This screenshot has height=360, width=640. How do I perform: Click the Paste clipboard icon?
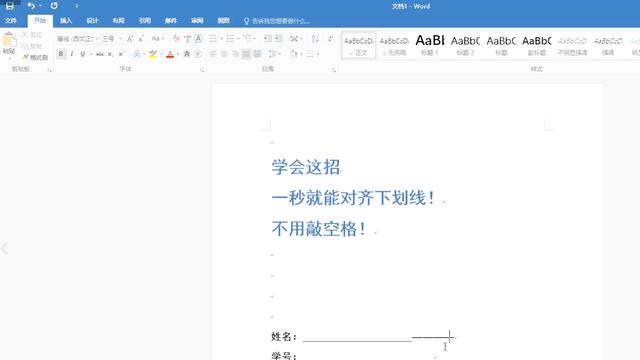[x=9, y=41]
